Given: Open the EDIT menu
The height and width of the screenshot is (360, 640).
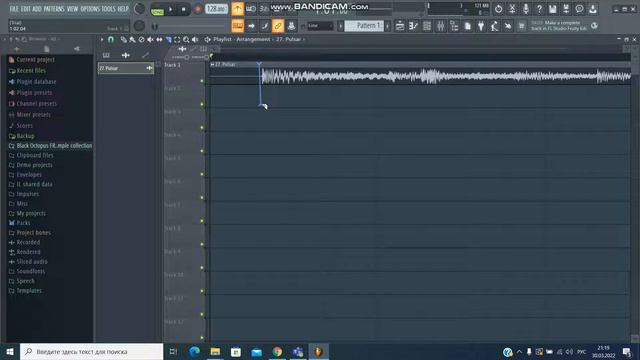Looking at the screenshot, I should coord(25,9).
